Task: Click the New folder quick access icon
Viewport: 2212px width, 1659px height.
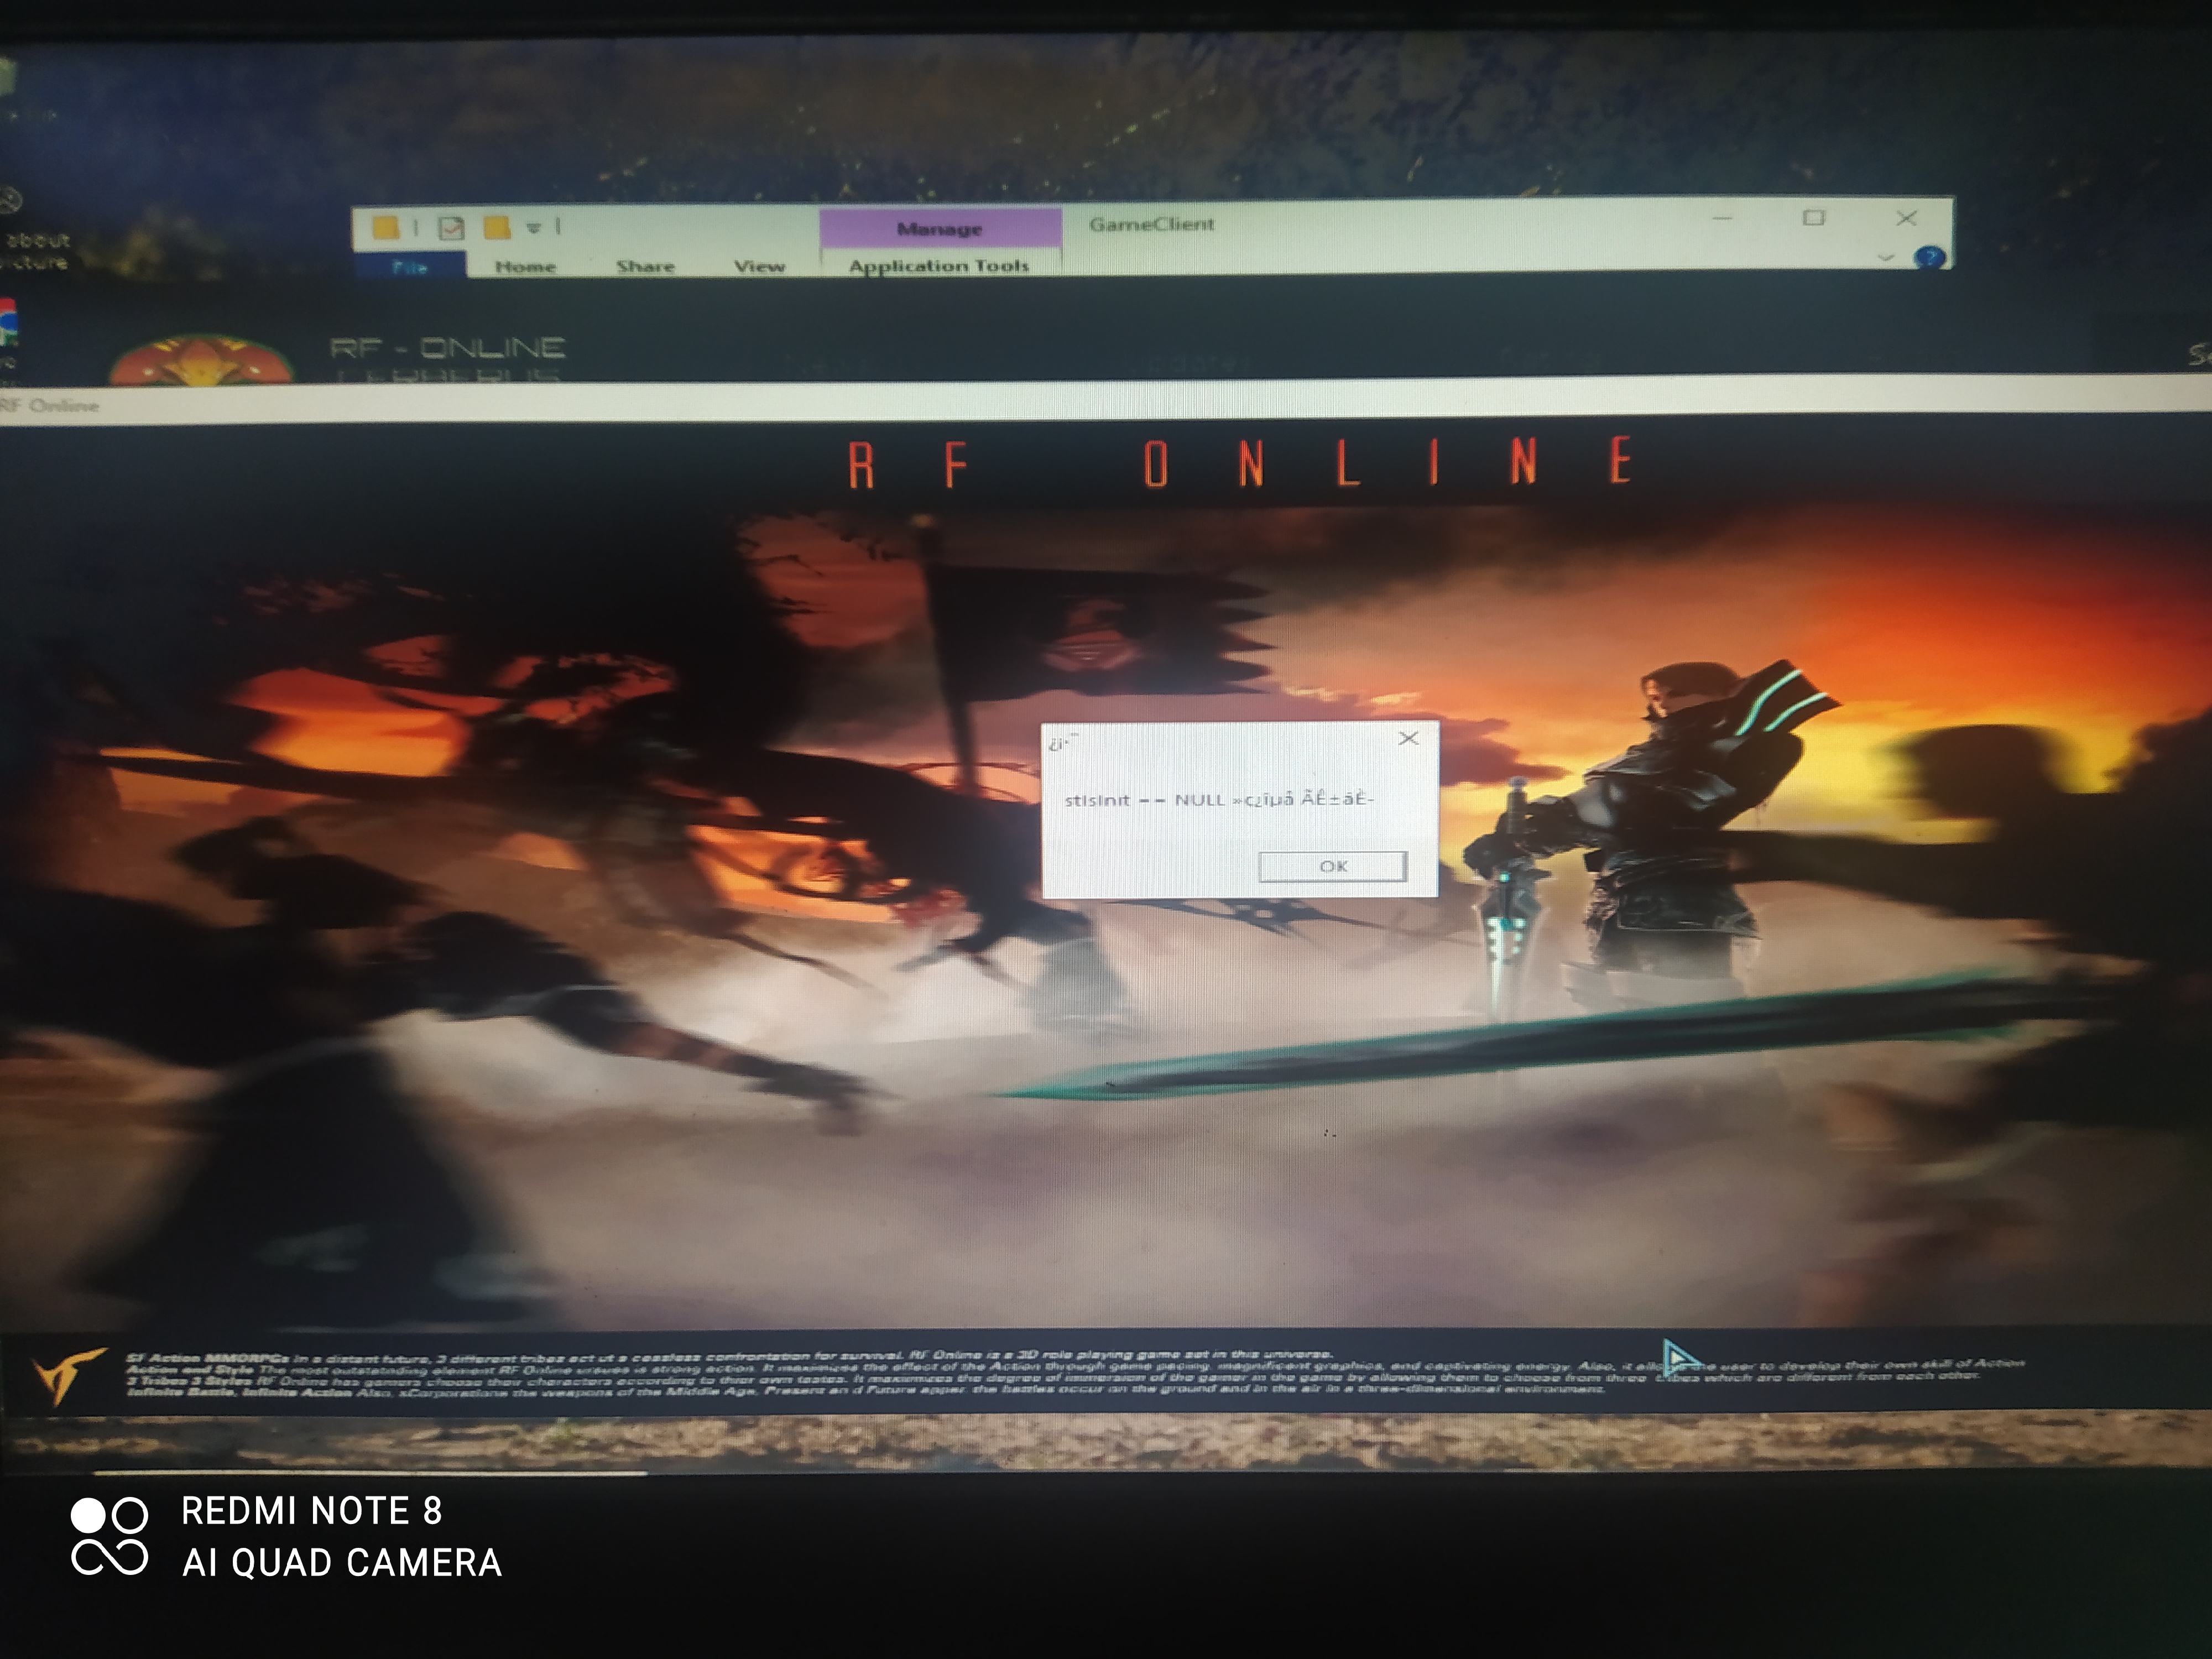Action: [497, 227]
